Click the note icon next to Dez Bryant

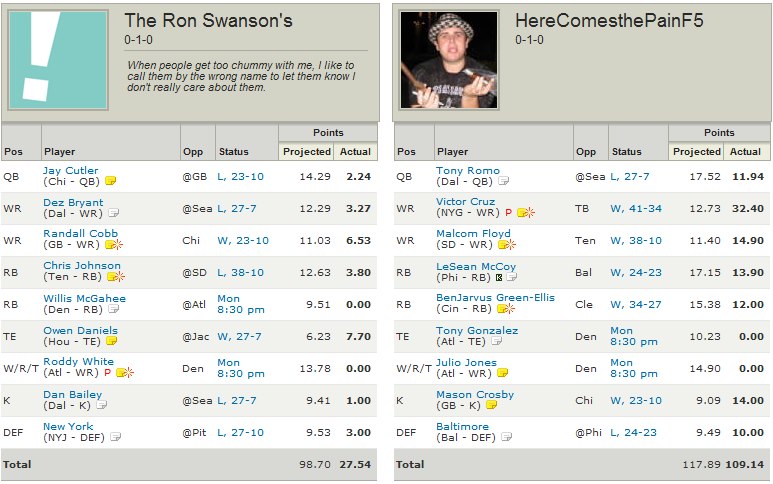pyautogui.click(x=114, y=213)
